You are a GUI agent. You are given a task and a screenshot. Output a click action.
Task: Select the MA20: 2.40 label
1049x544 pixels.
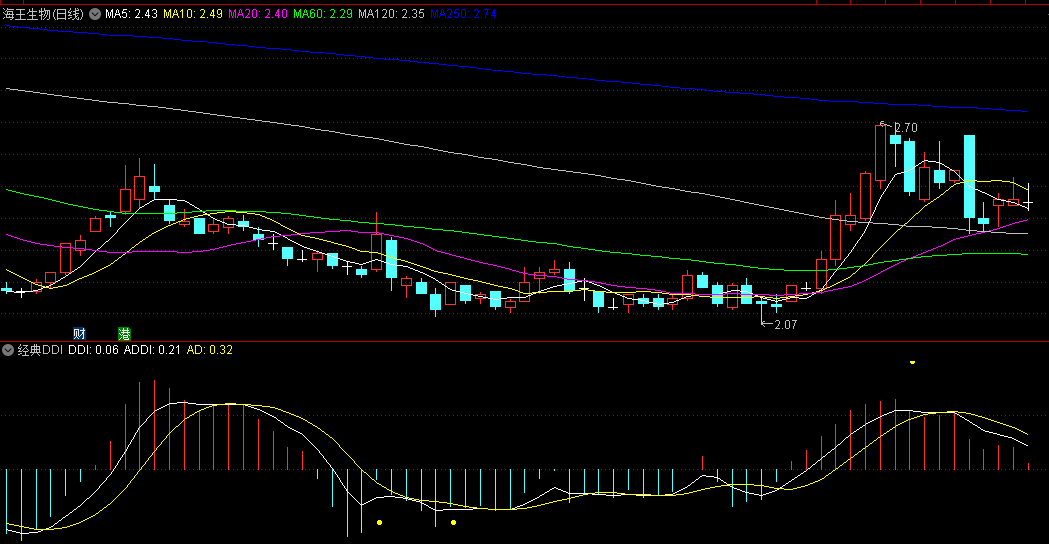tap(258, 14)
